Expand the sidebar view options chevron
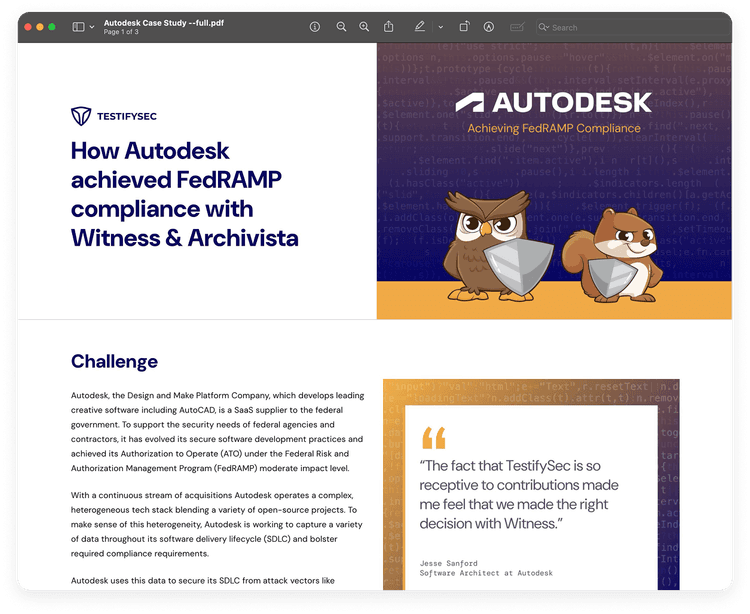 click(x=91, y=27)
